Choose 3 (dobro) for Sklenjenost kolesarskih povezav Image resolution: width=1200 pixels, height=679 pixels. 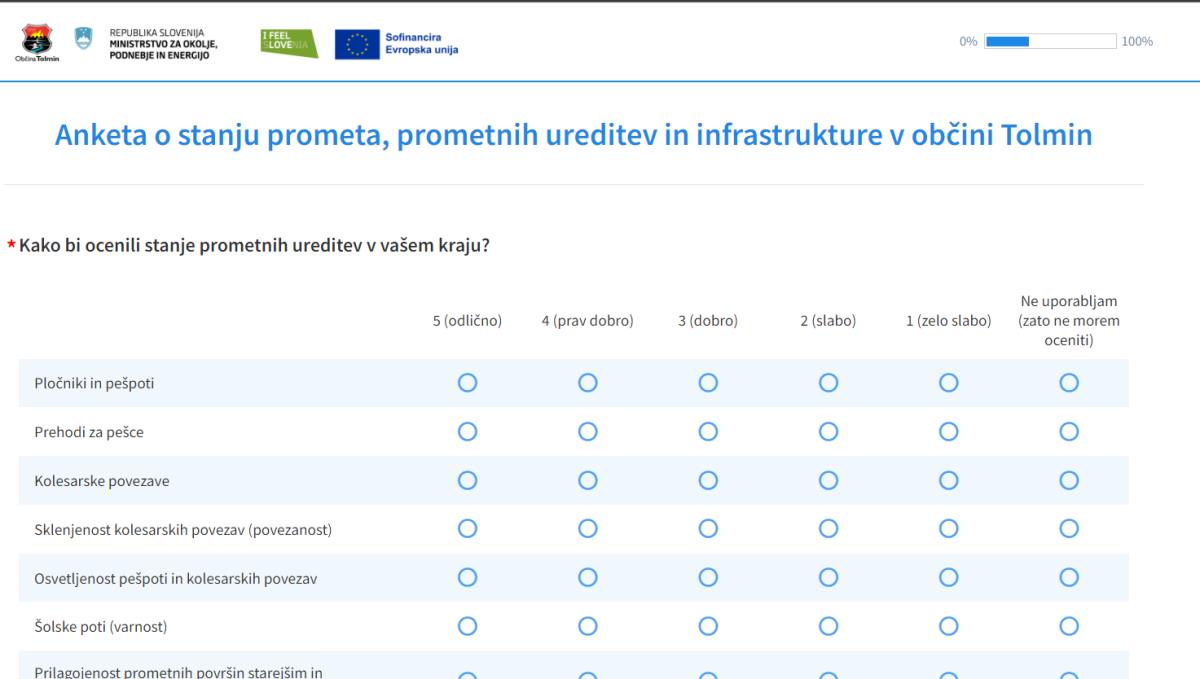point(708,528)
